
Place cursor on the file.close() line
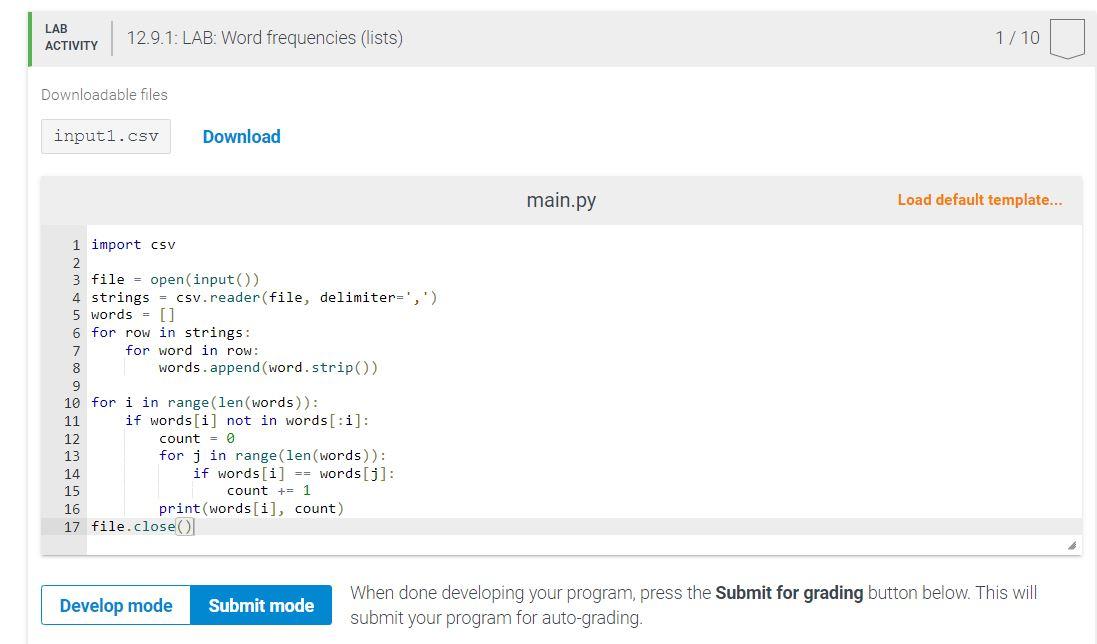point(143,527)
